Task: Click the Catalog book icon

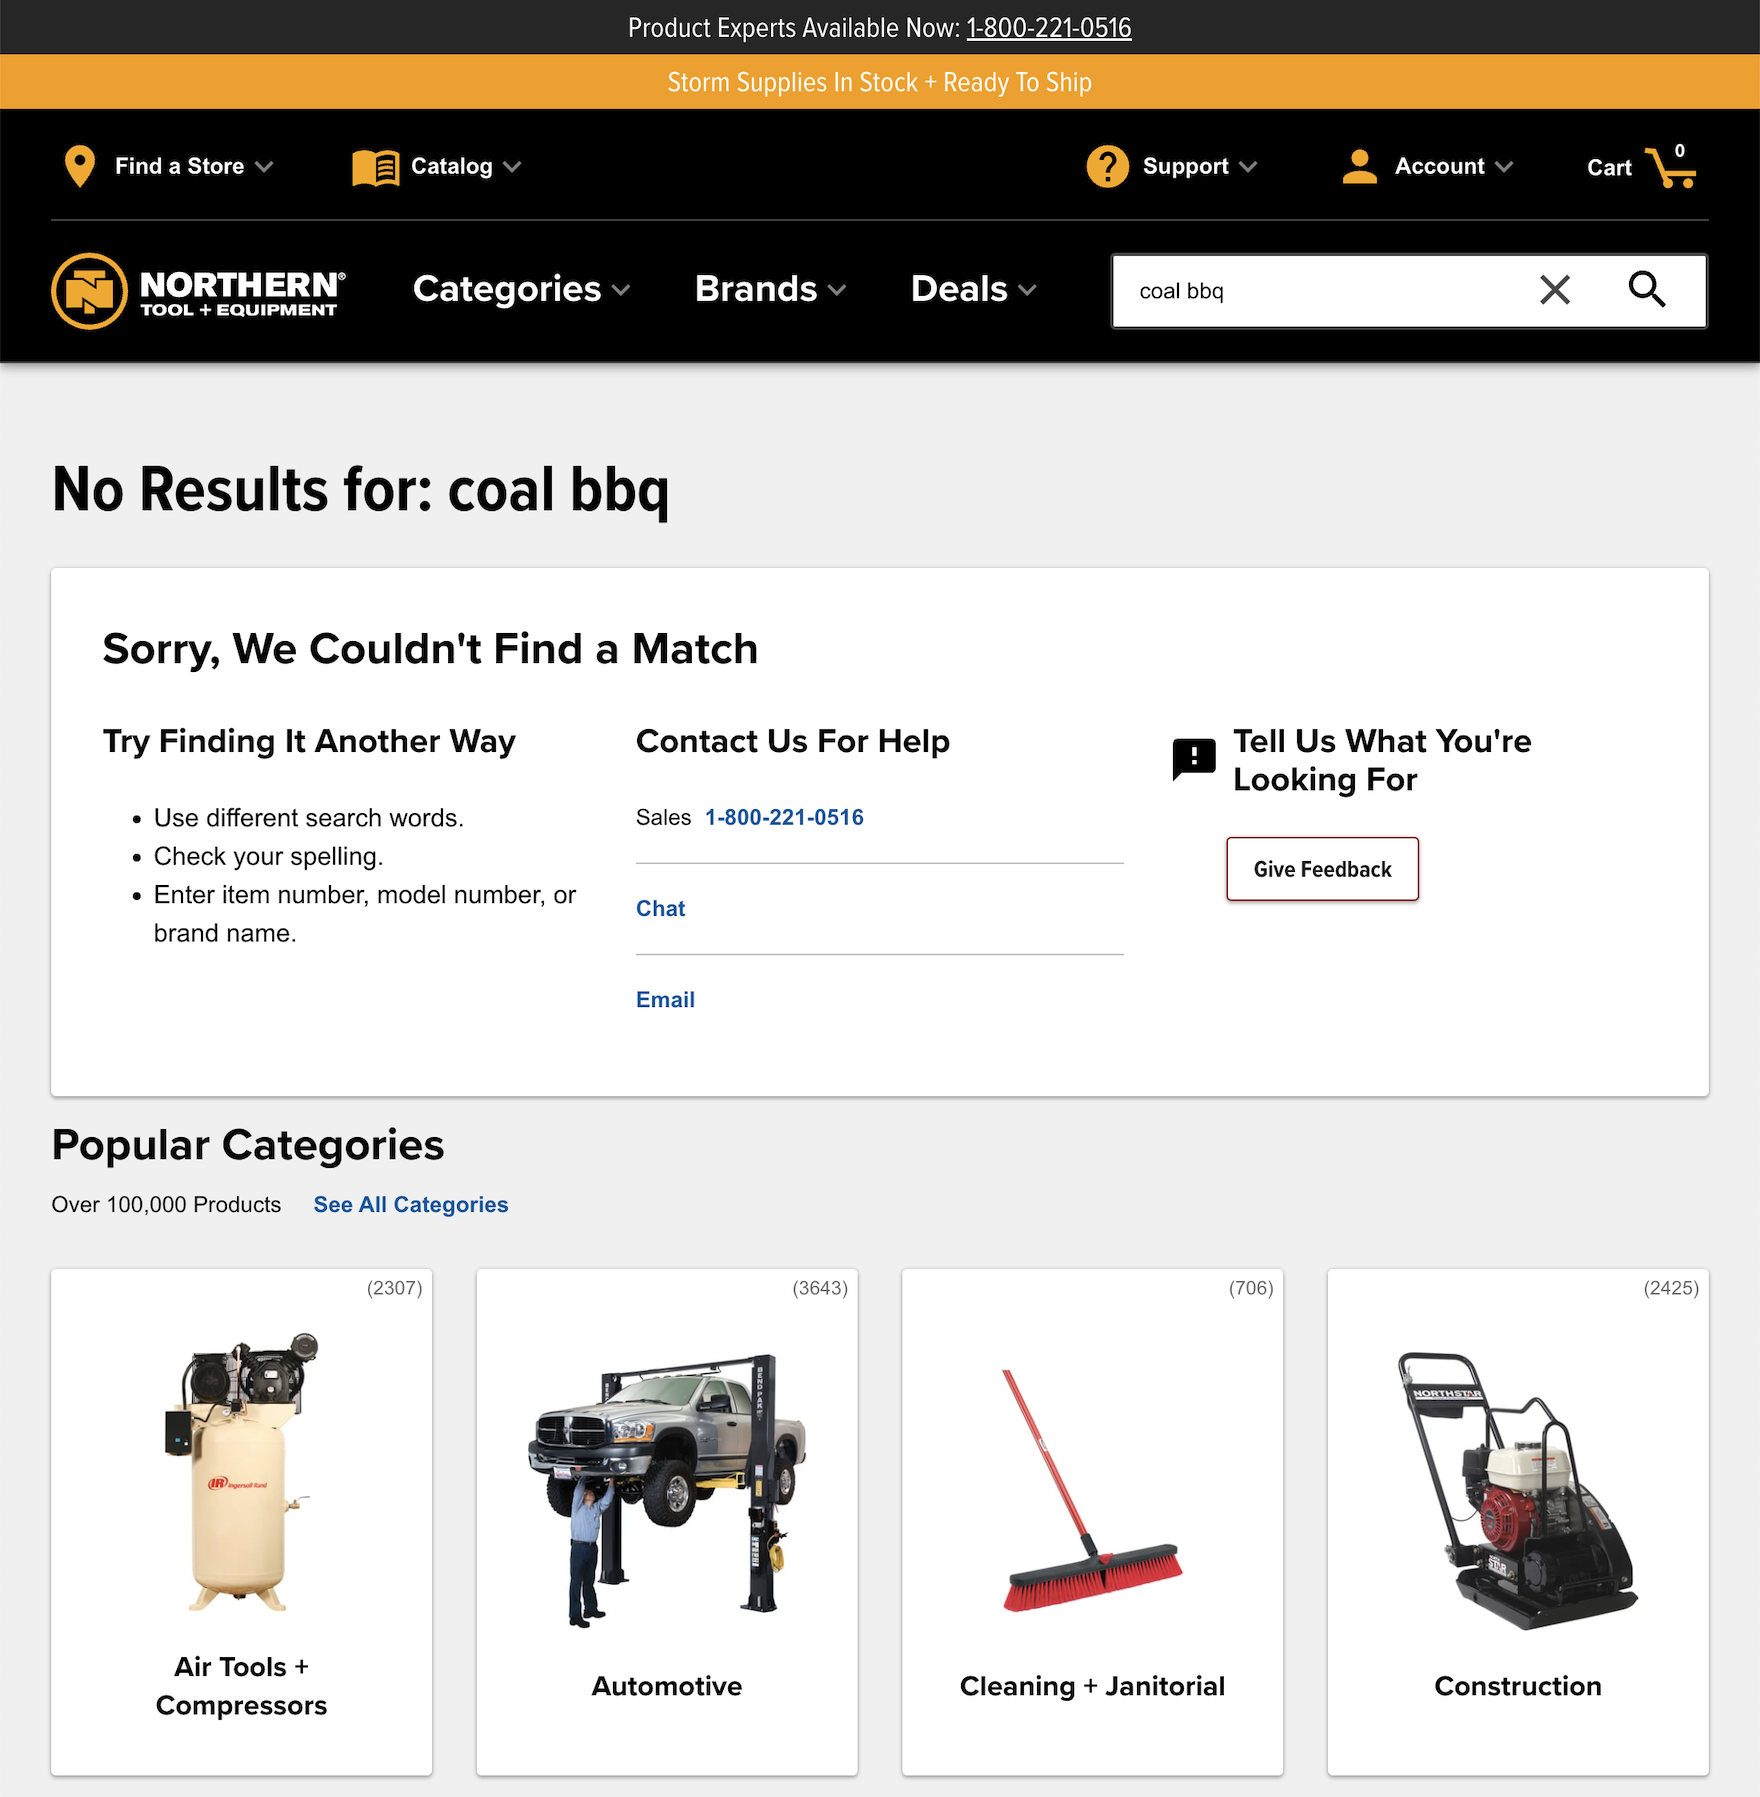Action: point(376,167)
